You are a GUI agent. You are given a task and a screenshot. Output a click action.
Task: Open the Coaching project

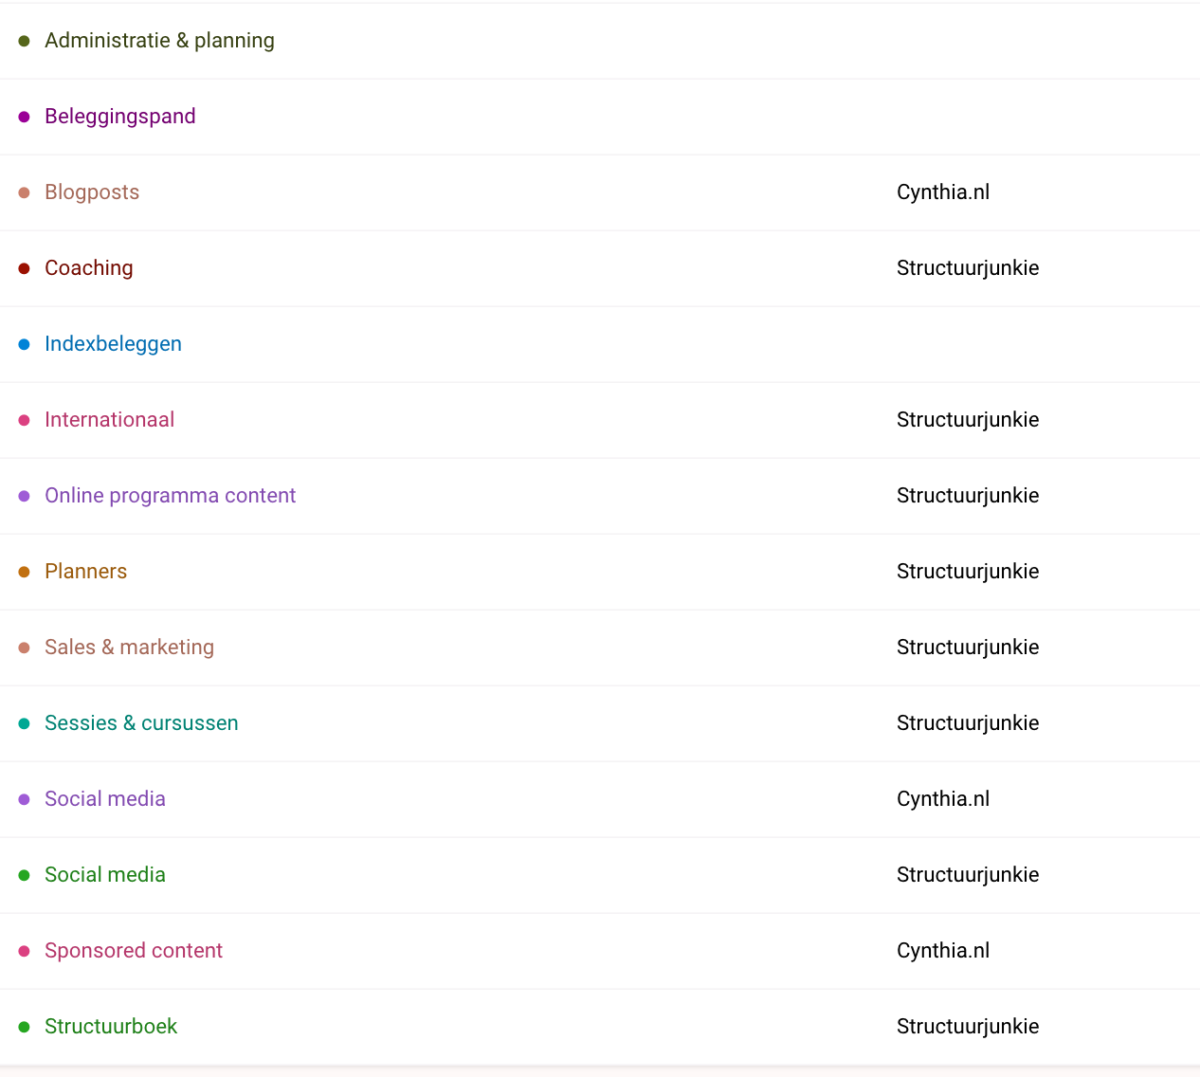(x=89, y=268)
